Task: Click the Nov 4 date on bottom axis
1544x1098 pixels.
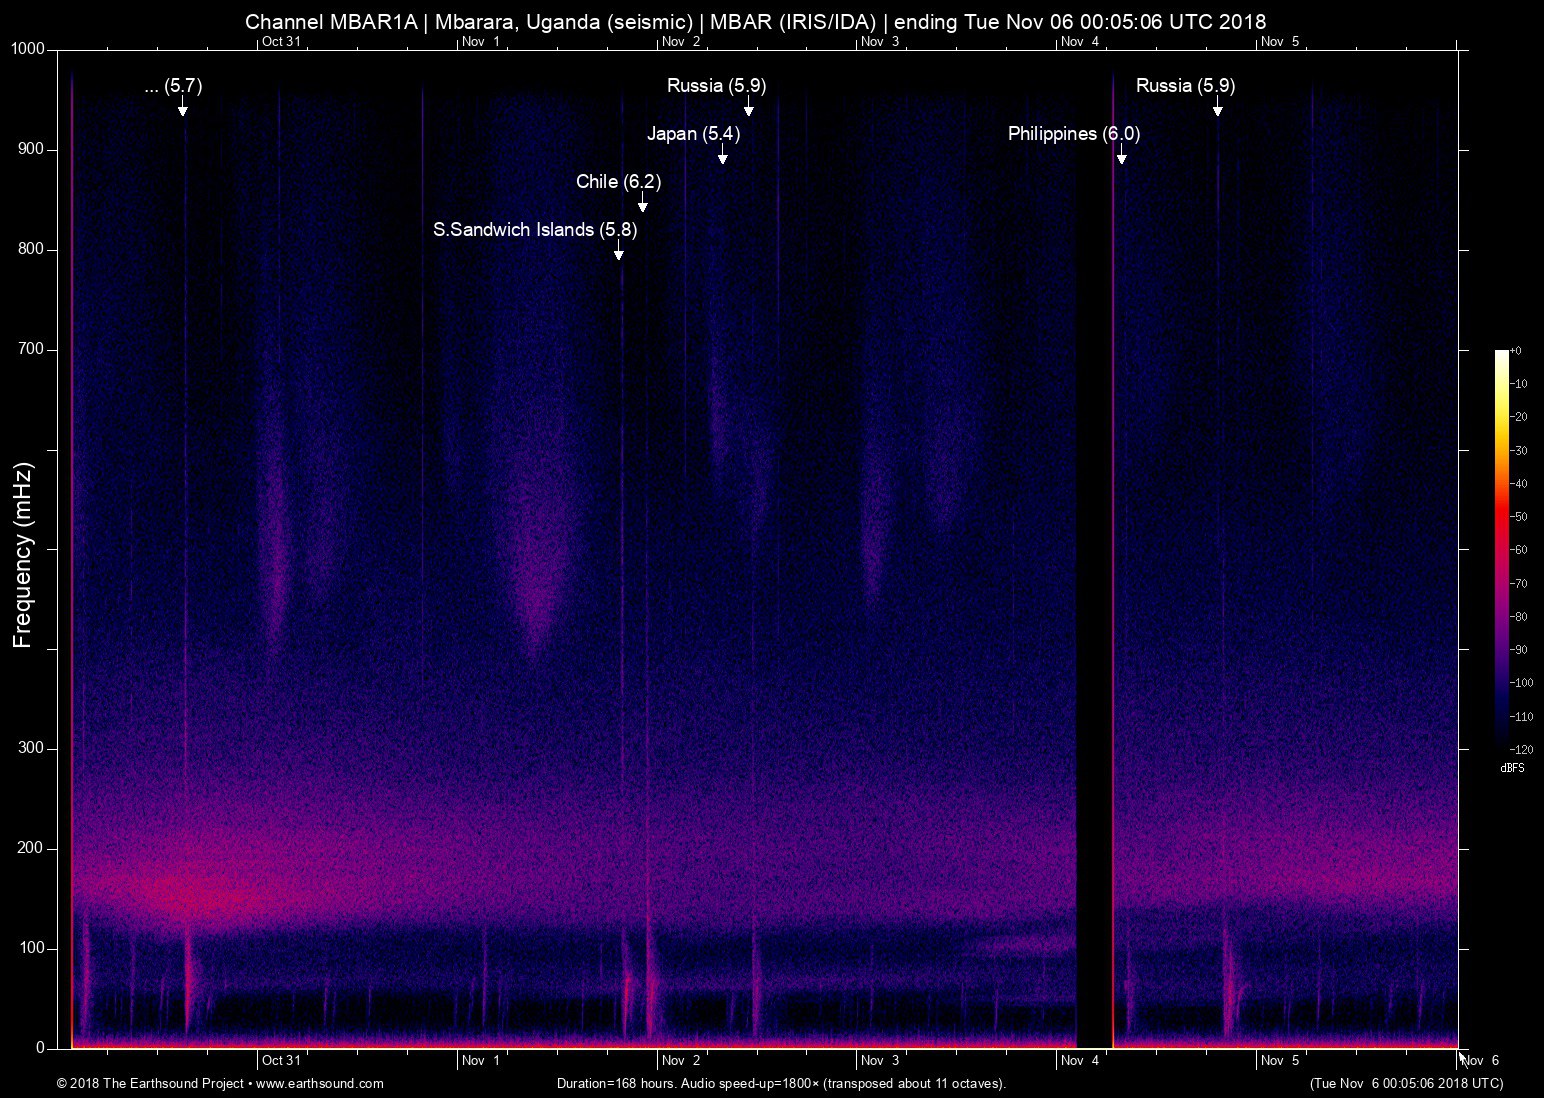Action: (x=1080, y=1061)
